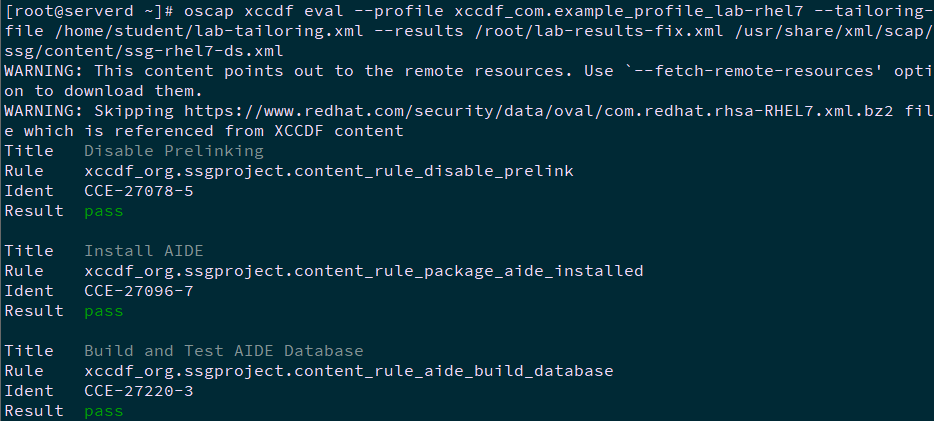Click the 'Disable Prelinking' title text
The image size is (935, 421).
click(173, 151)
